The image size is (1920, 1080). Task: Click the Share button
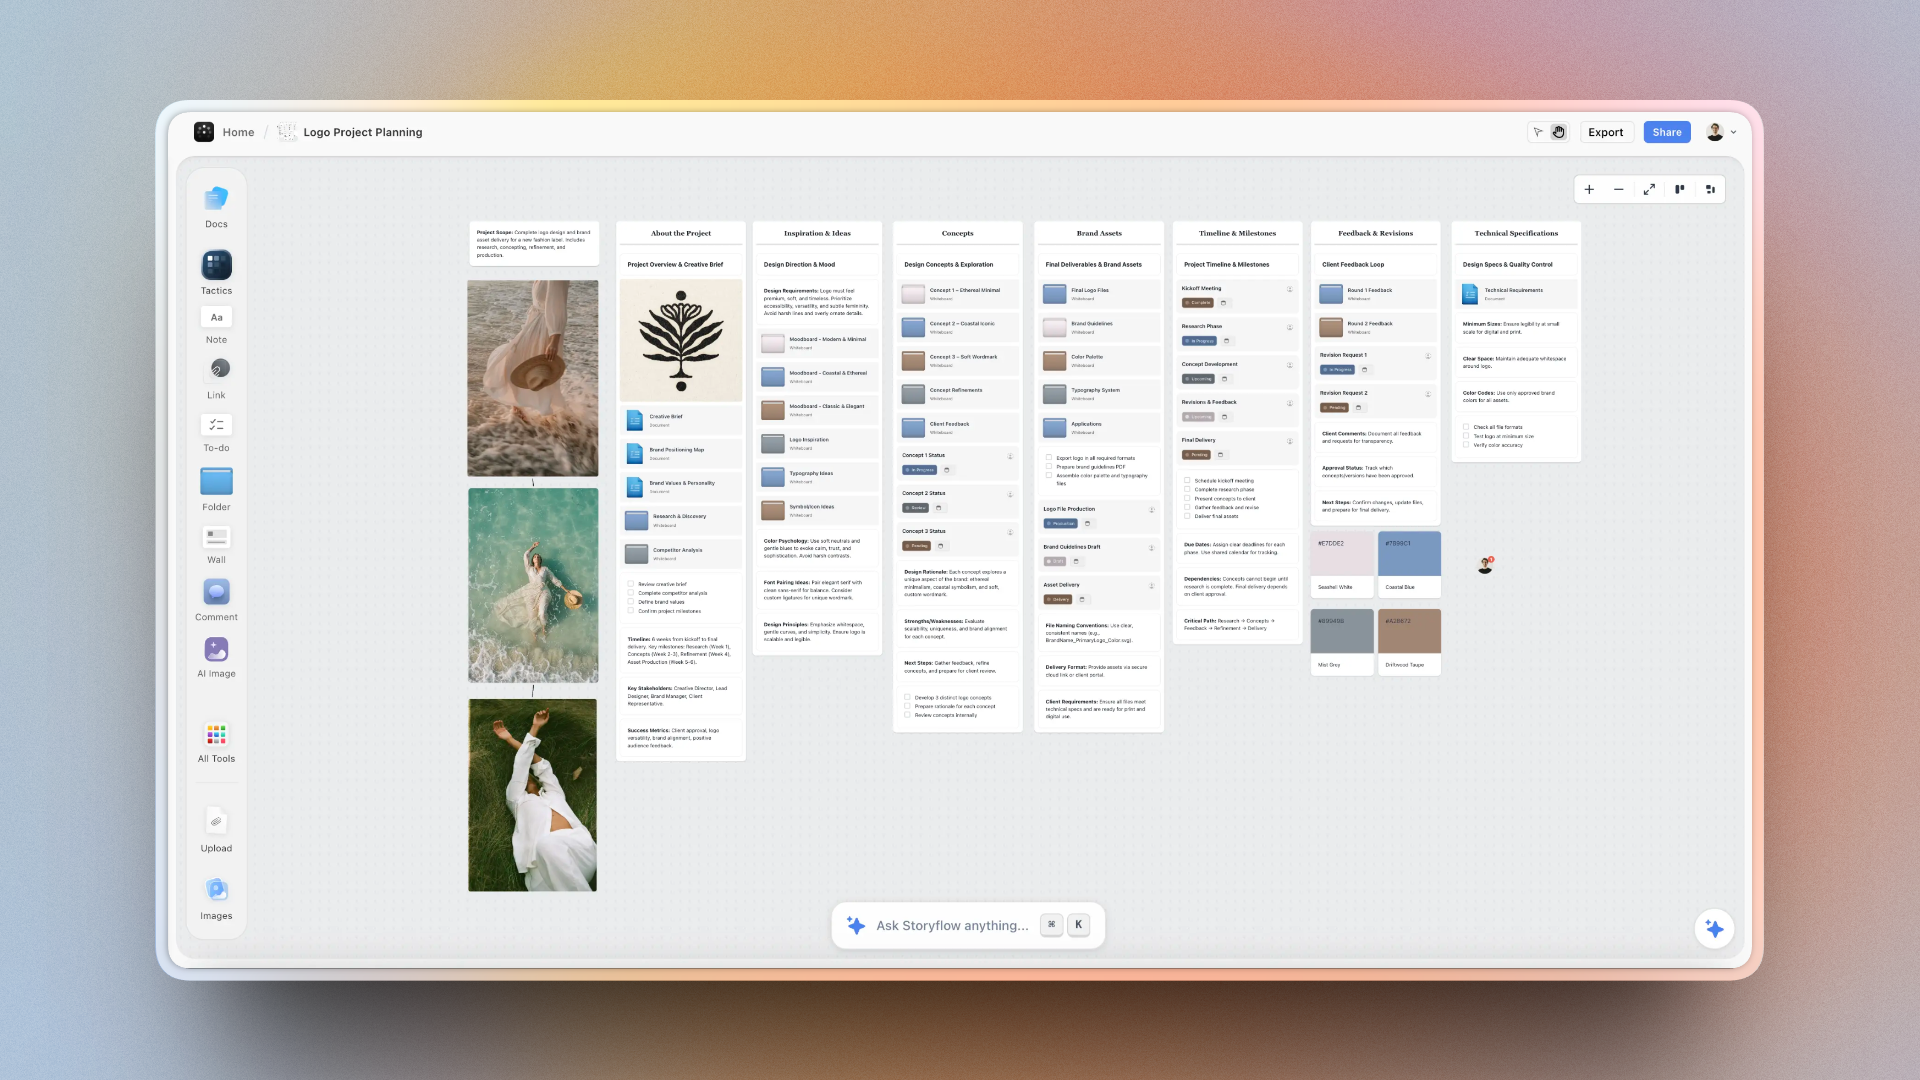(1666, 131)
